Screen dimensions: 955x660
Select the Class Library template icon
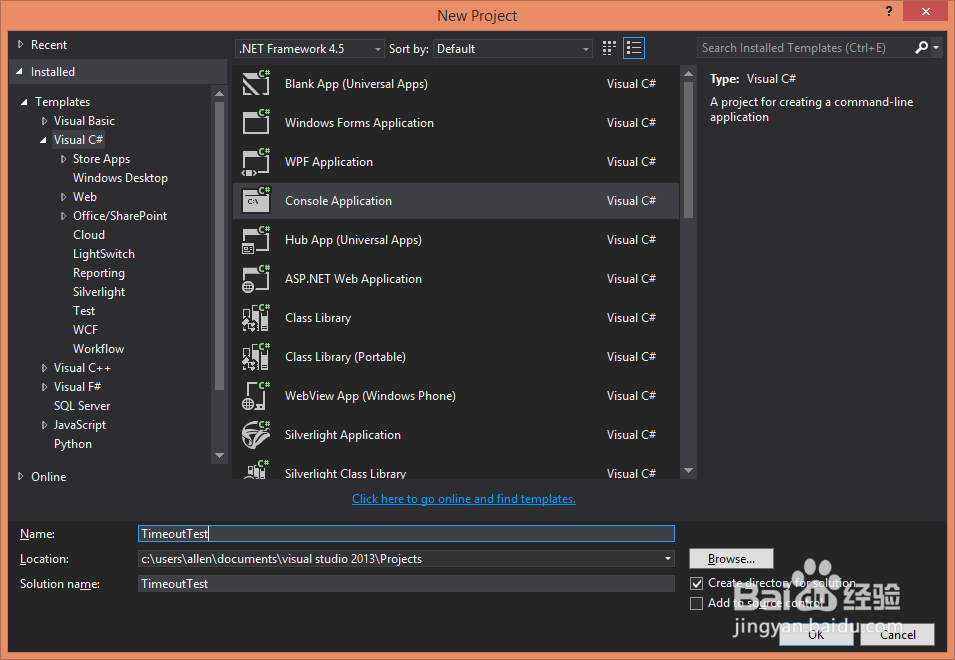click(x=256, y=317)
